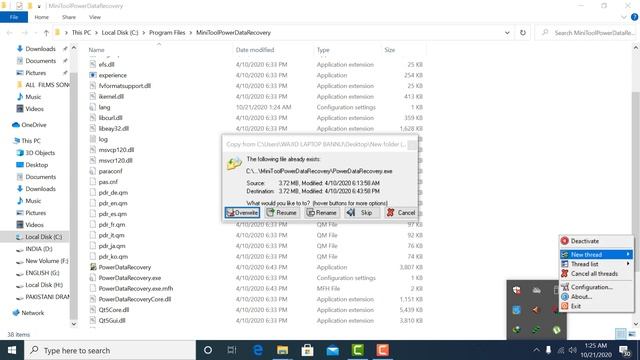Screen dimensions: 640x360
Task: Select the pdr_en.qm file
Action: tap(113, 203)
